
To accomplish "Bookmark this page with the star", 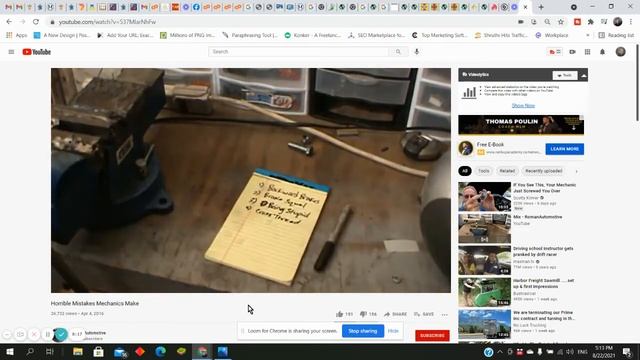I will click(561, 22).
